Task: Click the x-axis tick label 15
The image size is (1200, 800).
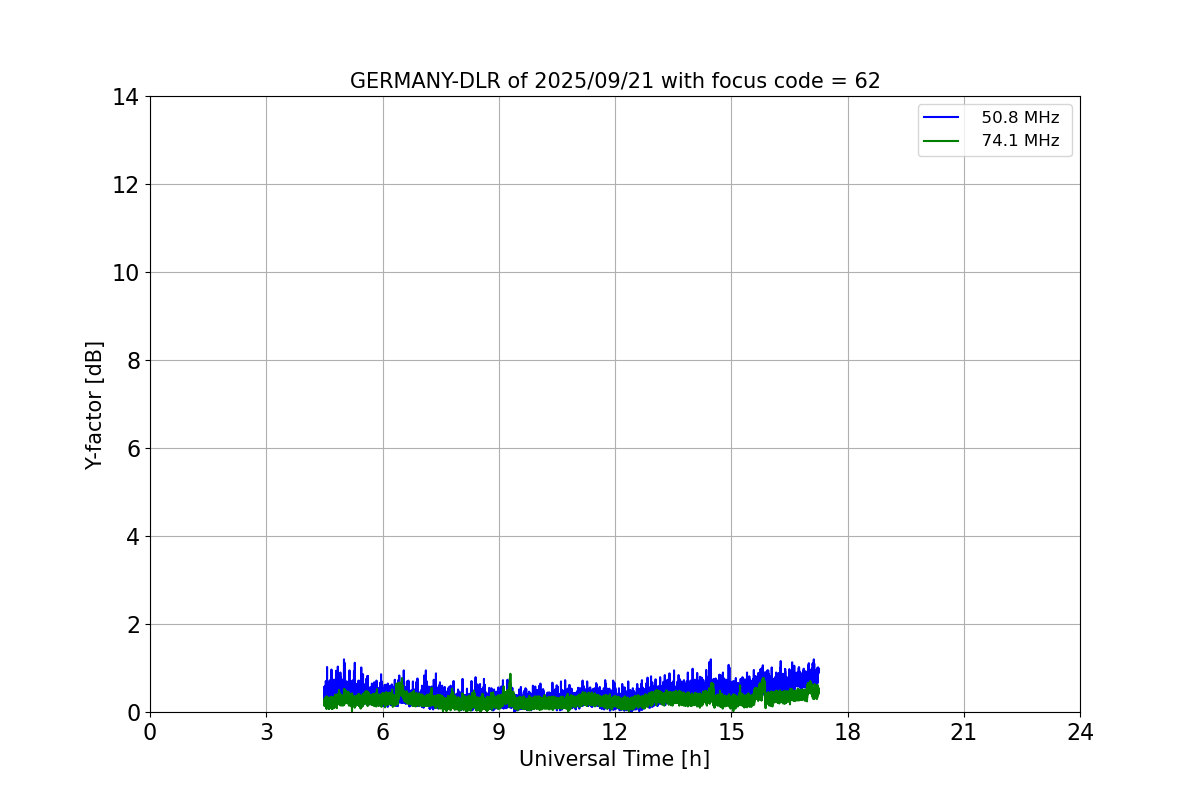Action: 731,732
